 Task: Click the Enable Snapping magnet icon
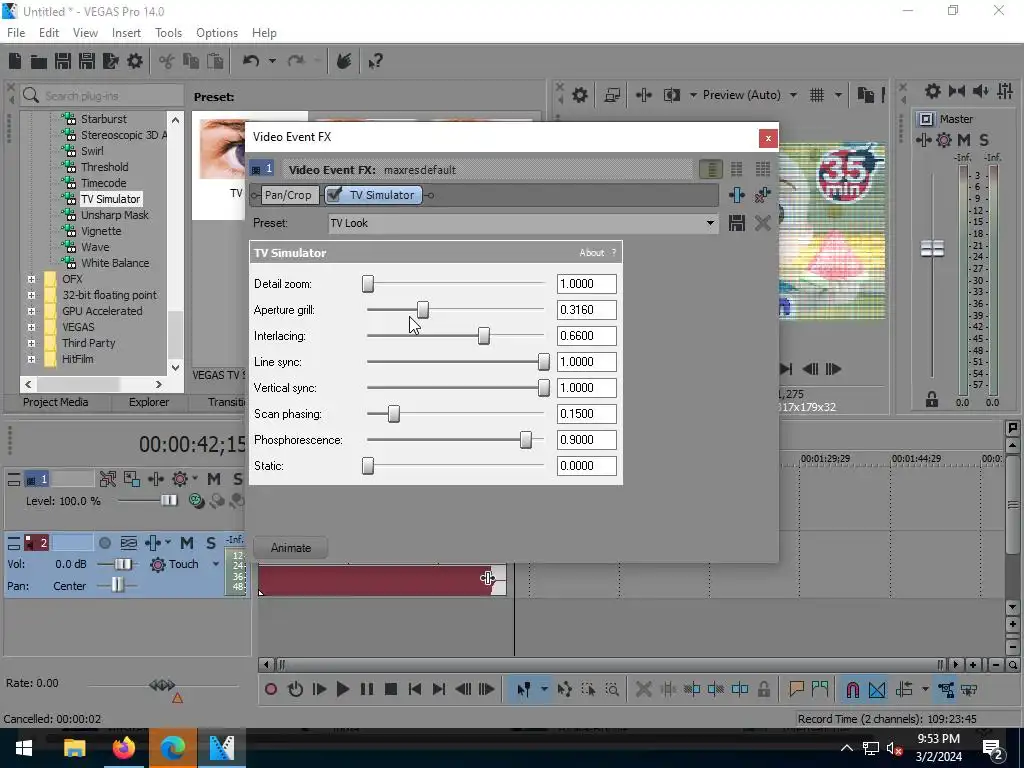(x=852, y=689)
